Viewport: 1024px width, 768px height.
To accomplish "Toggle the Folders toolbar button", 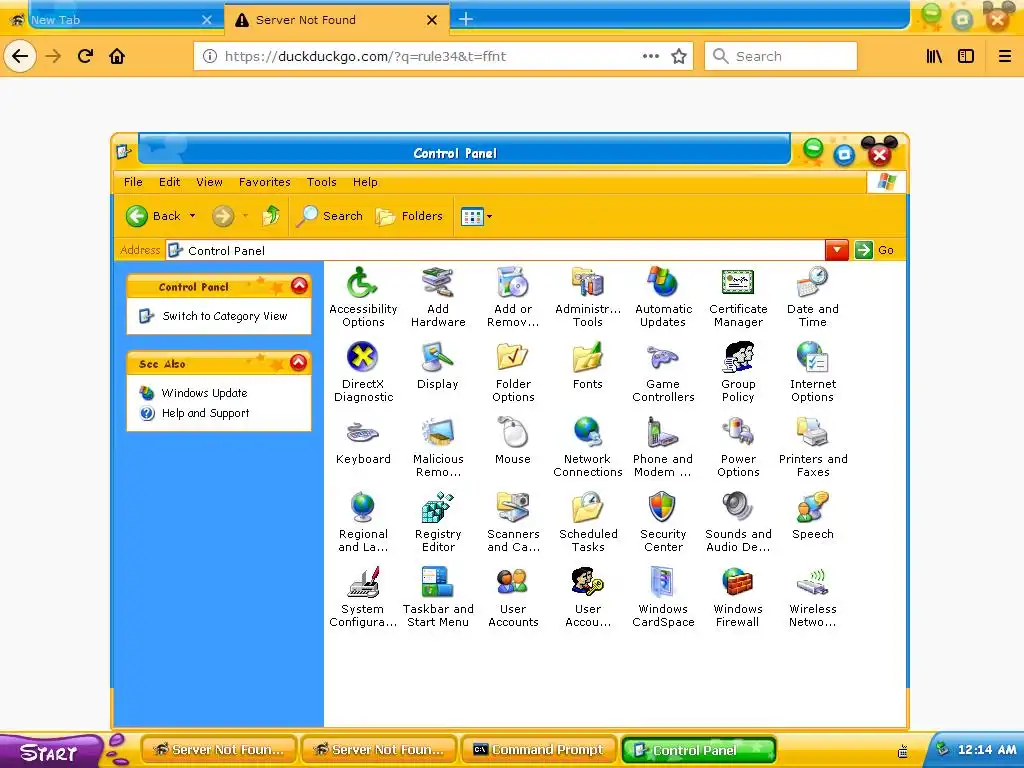I will (x=409, y=216).
